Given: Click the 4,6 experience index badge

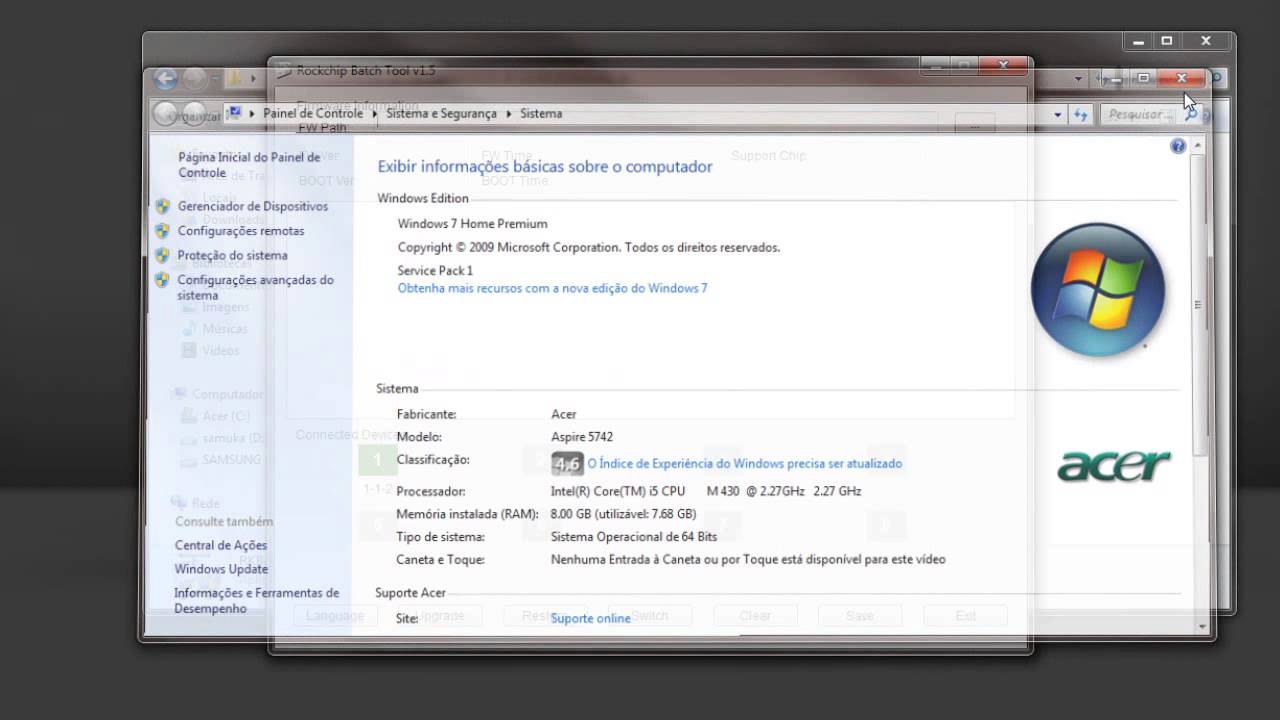Looking at the screenshot, I should tap(567, 463).
